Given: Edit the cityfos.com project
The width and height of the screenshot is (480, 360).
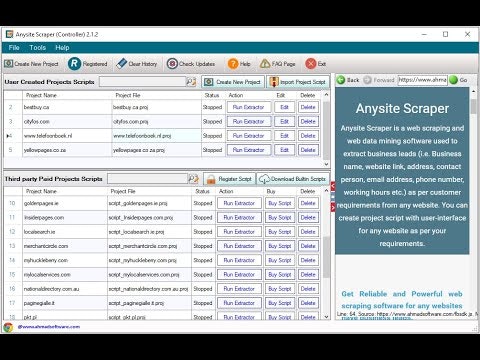Looking at the screenshot, I should 284,122.
